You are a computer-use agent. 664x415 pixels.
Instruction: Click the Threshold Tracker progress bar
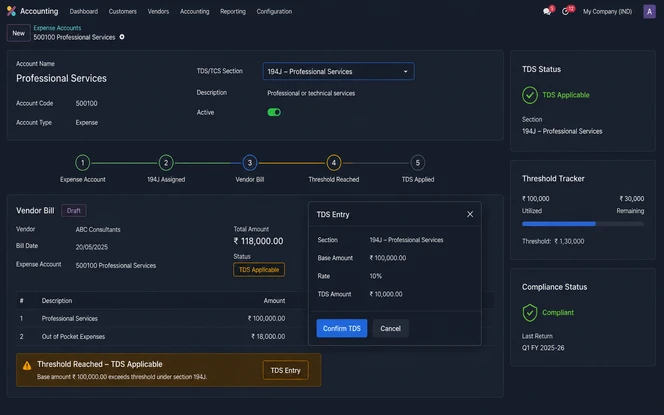(x=583, y=224)
